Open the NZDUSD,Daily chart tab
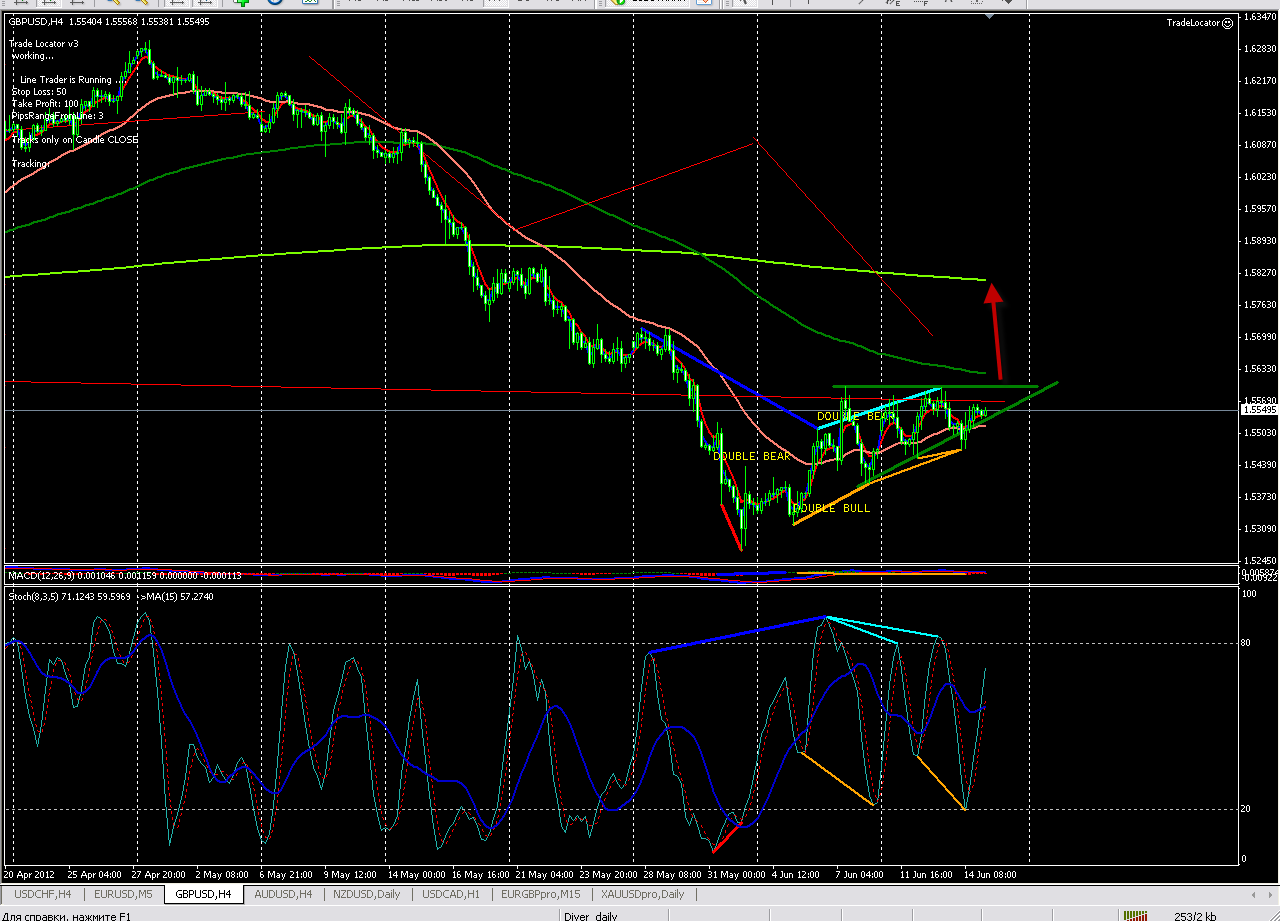 (x=367, y=894)
